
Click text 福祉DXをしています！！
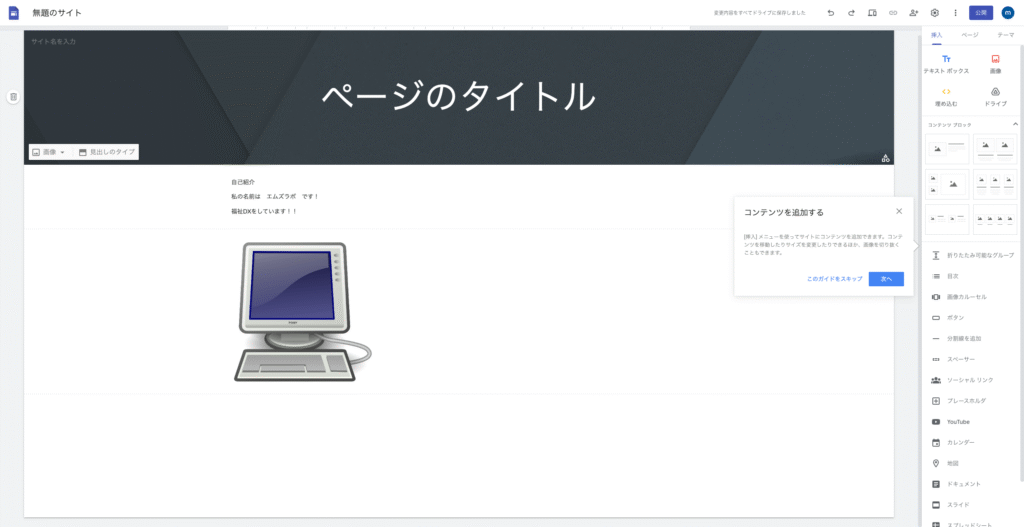point(264,212)
